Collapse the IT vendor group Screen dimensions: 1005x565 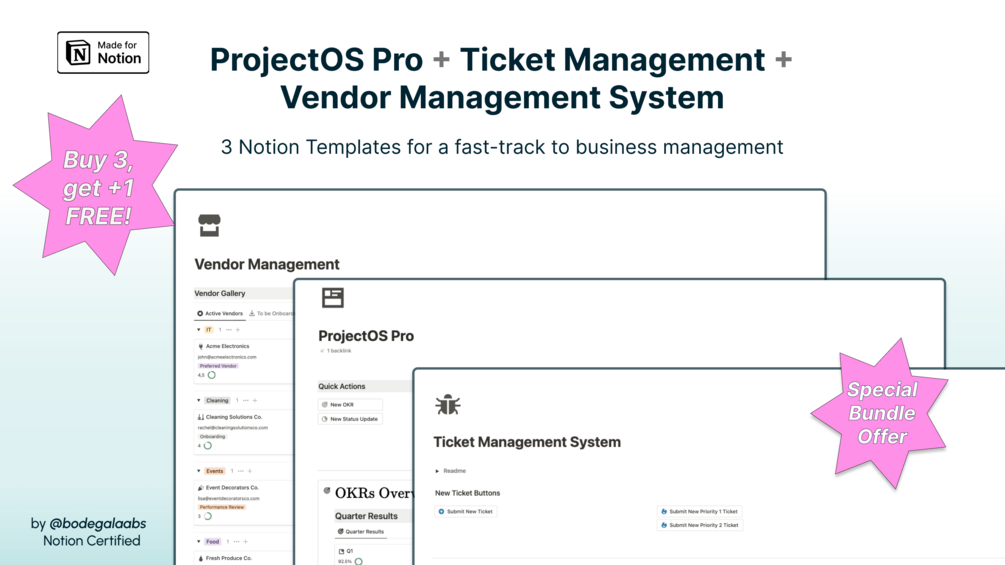click(199, 330)
